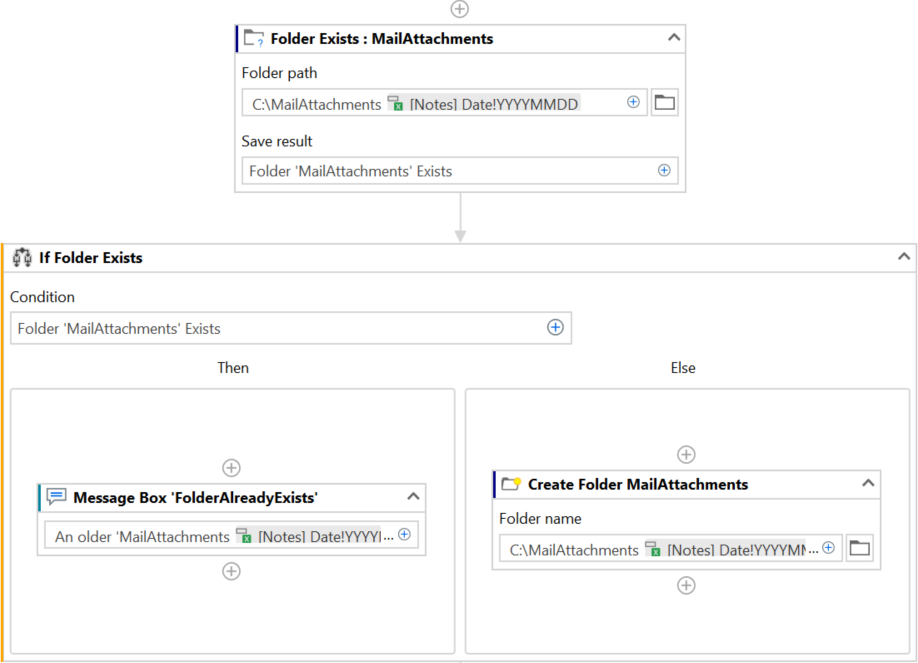Image resolution: width=918 pixels, height=663 pixels.
Task: Add activity below Create Folder in Else branch
Action: [686, 586]
